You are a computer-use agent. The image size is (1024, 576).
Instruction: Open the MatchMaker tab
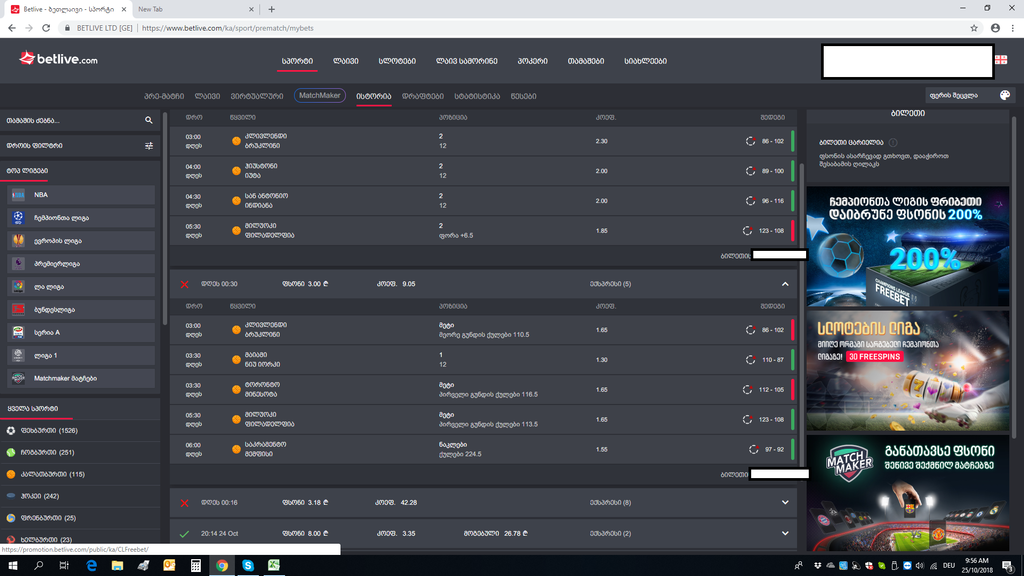click(319, 96)
